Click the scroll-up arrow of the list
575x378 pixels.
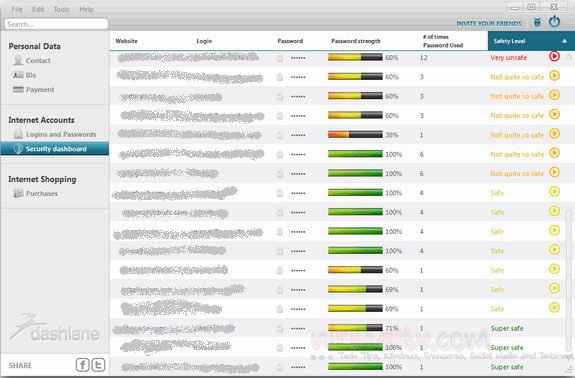click(x=568, y=56)
